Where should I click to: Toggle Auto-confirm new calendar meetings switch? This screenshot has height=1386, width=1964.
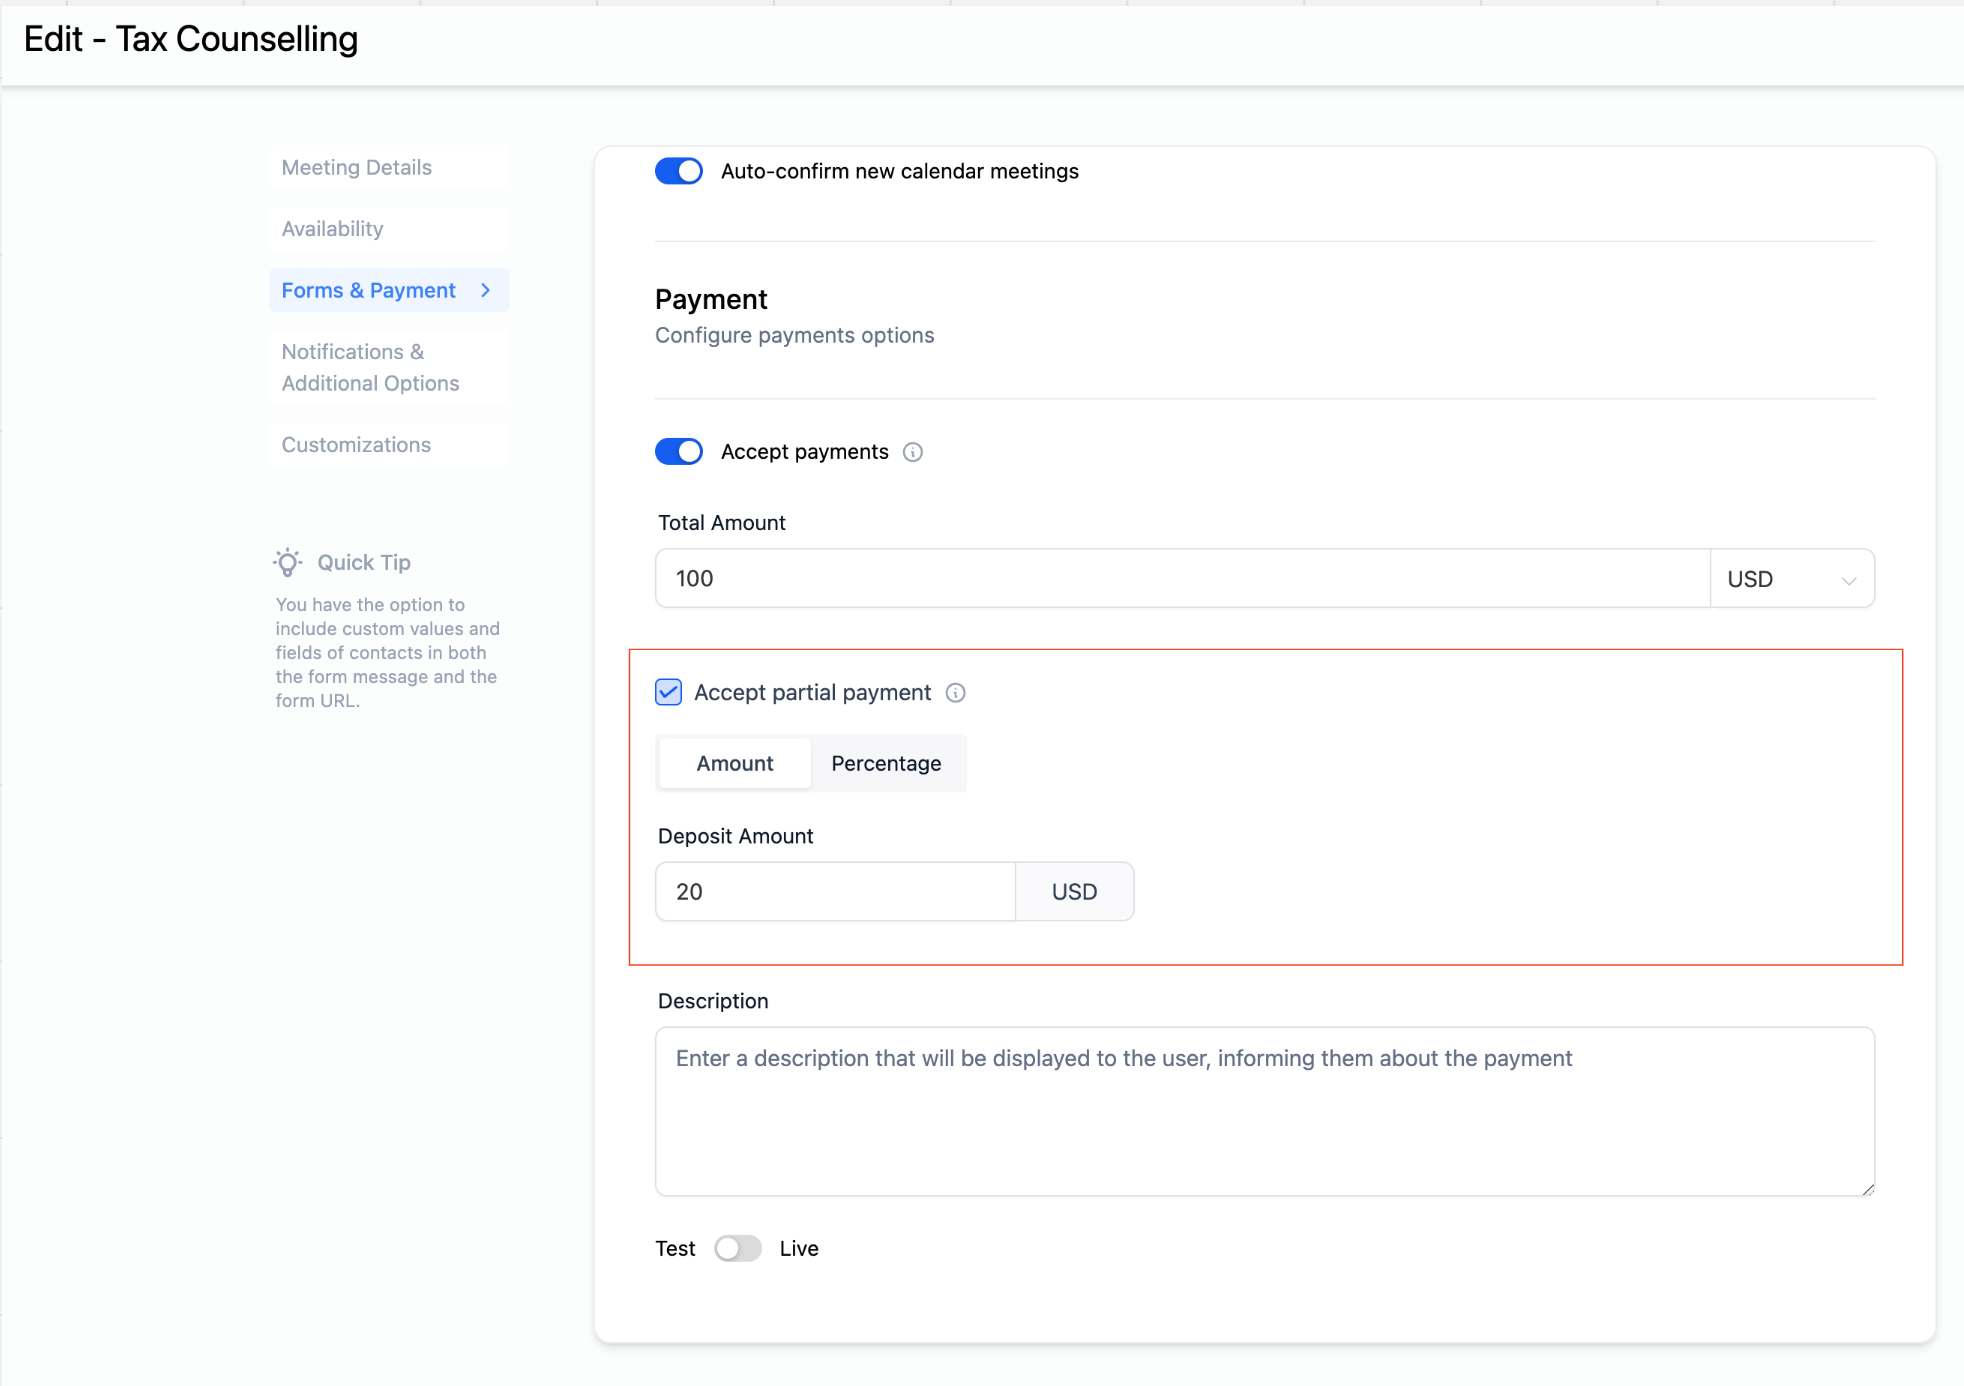(x=679, y=171)
